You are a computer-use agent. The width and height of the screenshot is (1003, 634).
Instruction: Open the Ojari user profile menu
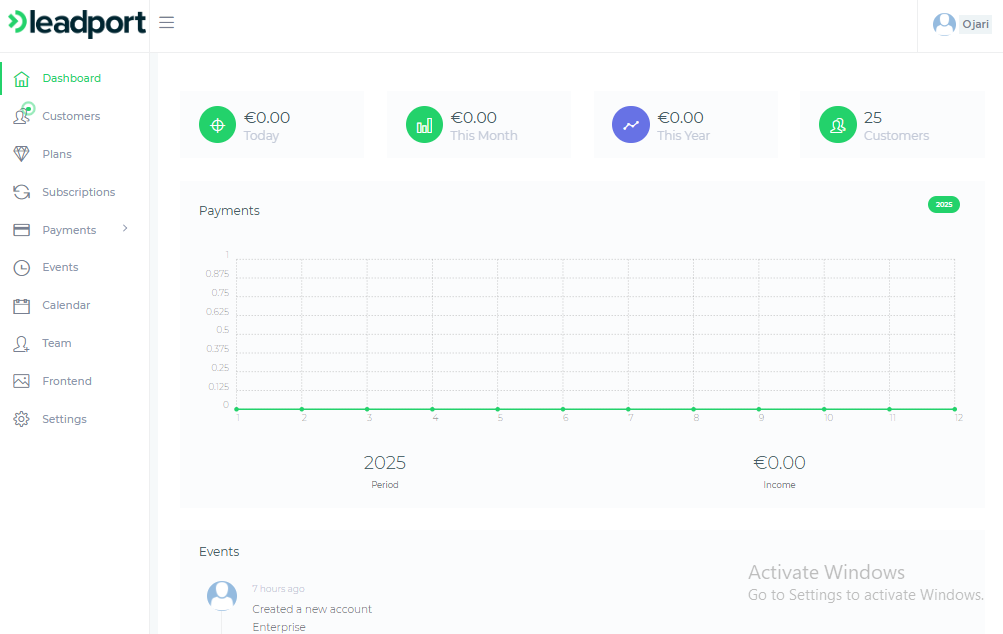tap(961, 24)
